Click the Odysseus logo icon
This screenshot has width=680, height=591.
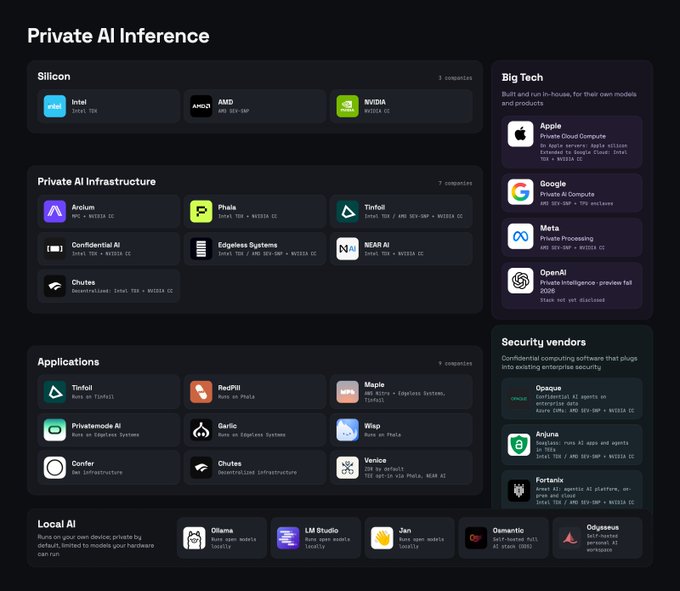point(570,538)
